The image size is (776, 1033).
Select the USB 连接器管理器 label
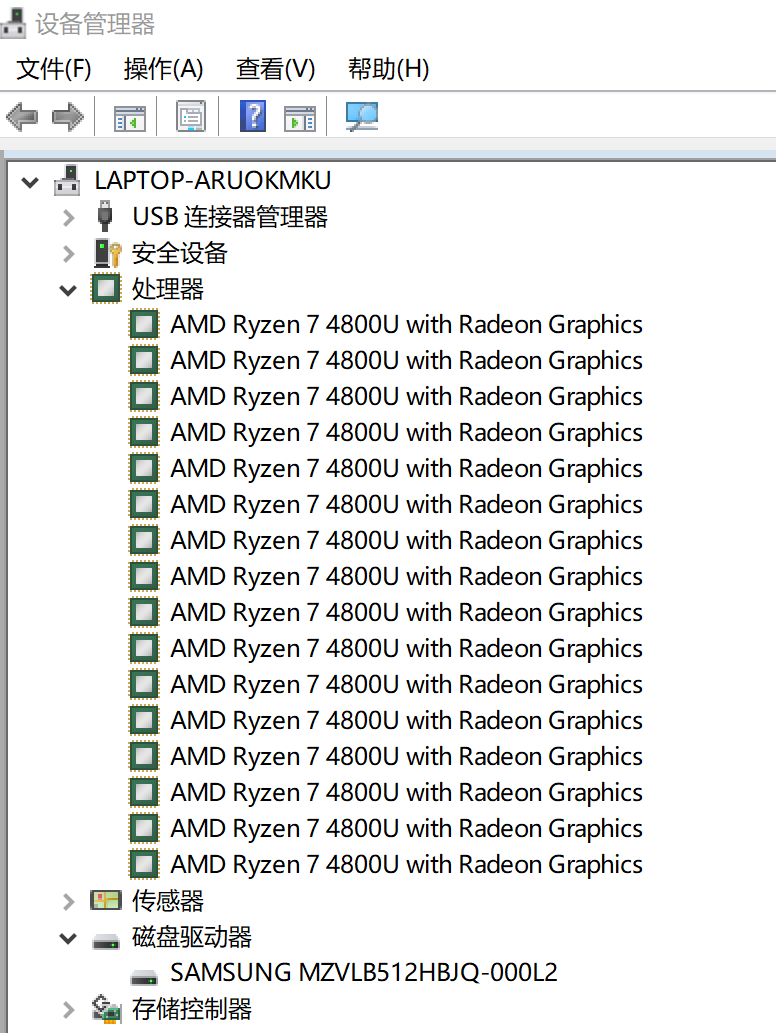pos(230,217)
